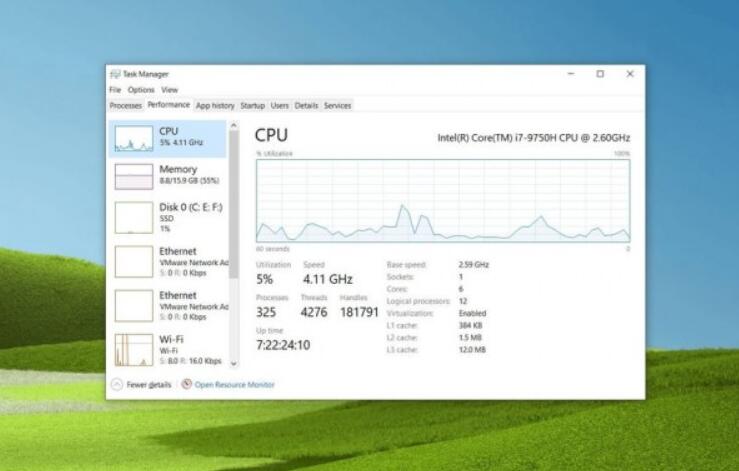739x471 pixels.
Task: Maximize the Task Manager window
Action: pyautogui.click(x=600, y=74)
